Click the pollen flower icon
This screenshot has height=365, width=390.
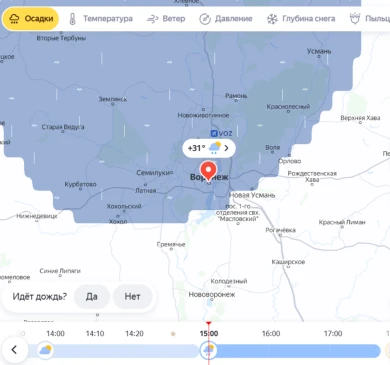[355, 19]
